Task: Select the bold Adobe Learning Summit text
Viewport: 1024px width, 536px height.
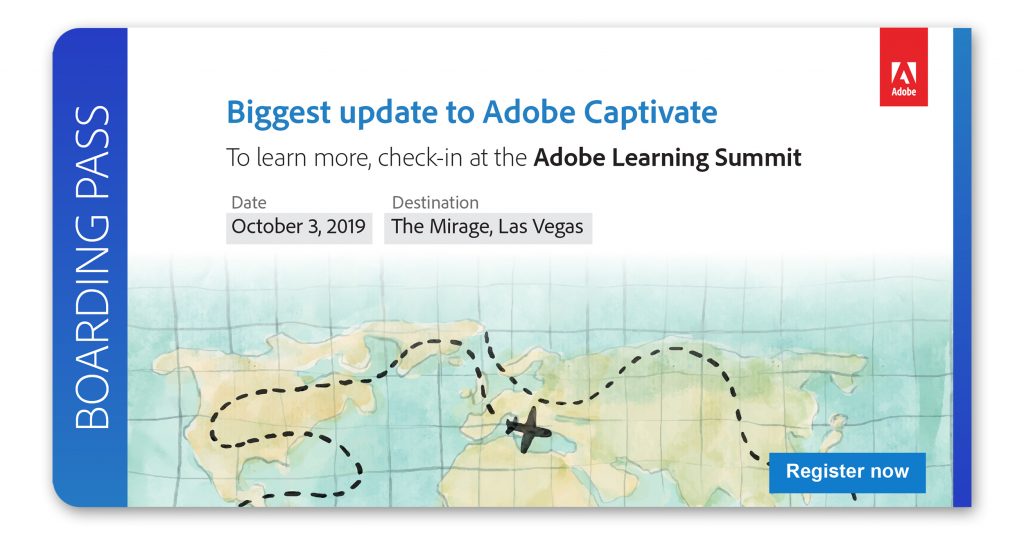Action: (667, 158)
